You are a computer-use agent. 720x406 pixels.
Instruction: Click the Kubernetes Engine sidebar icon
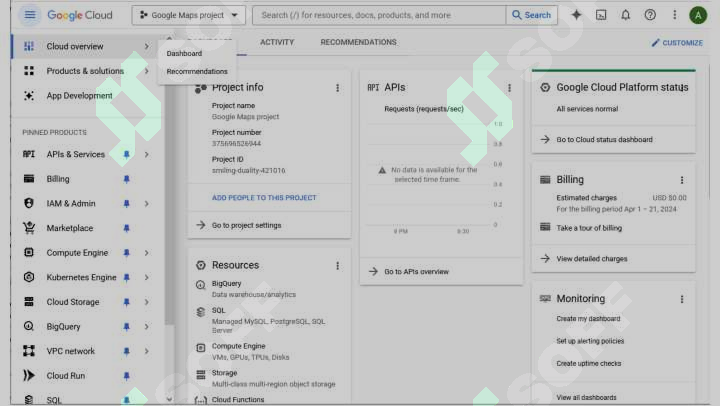[x=29, y=277]
